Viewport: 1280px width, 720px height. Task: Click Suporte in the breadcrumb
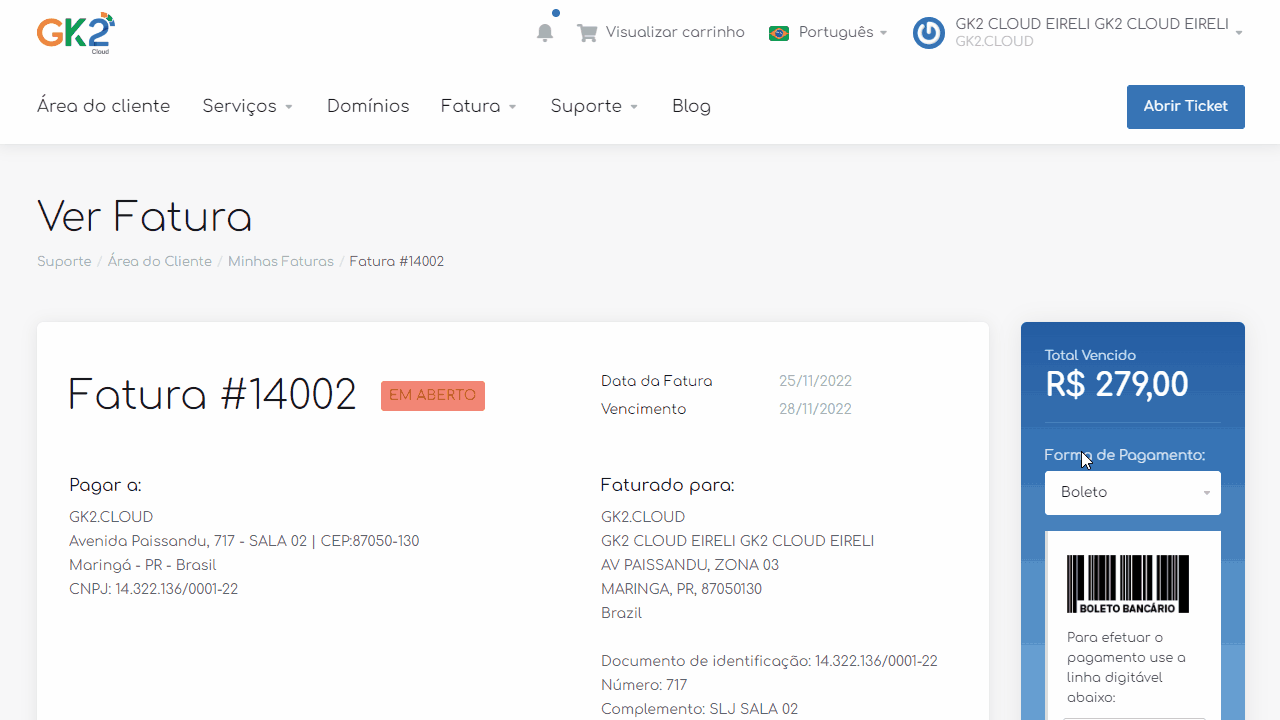point(64,262)
